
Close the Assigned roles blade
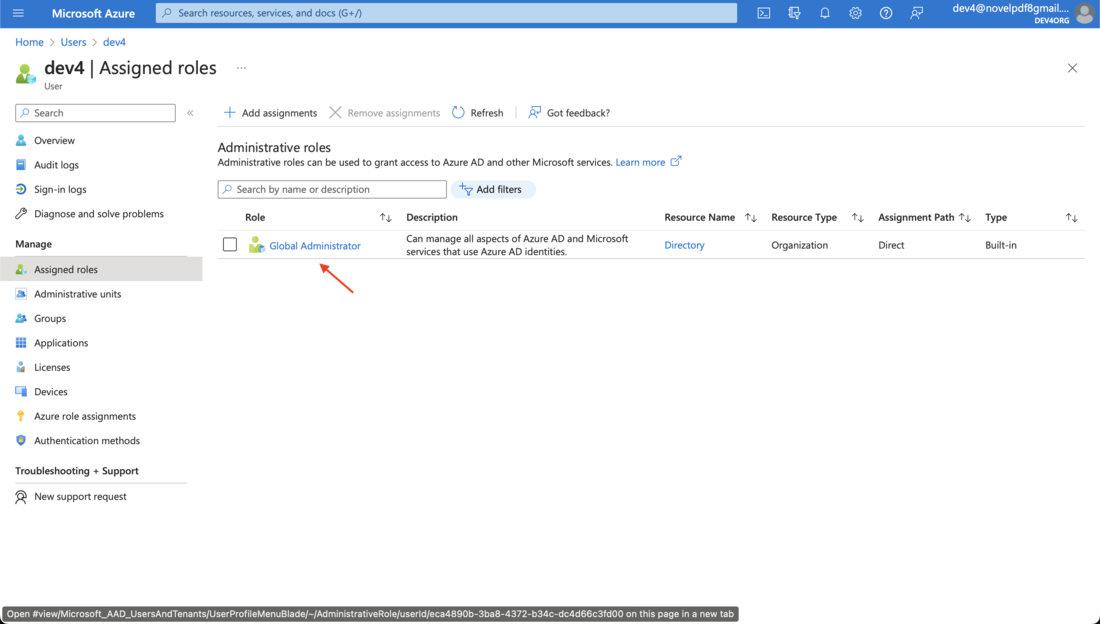(1072, 68)
